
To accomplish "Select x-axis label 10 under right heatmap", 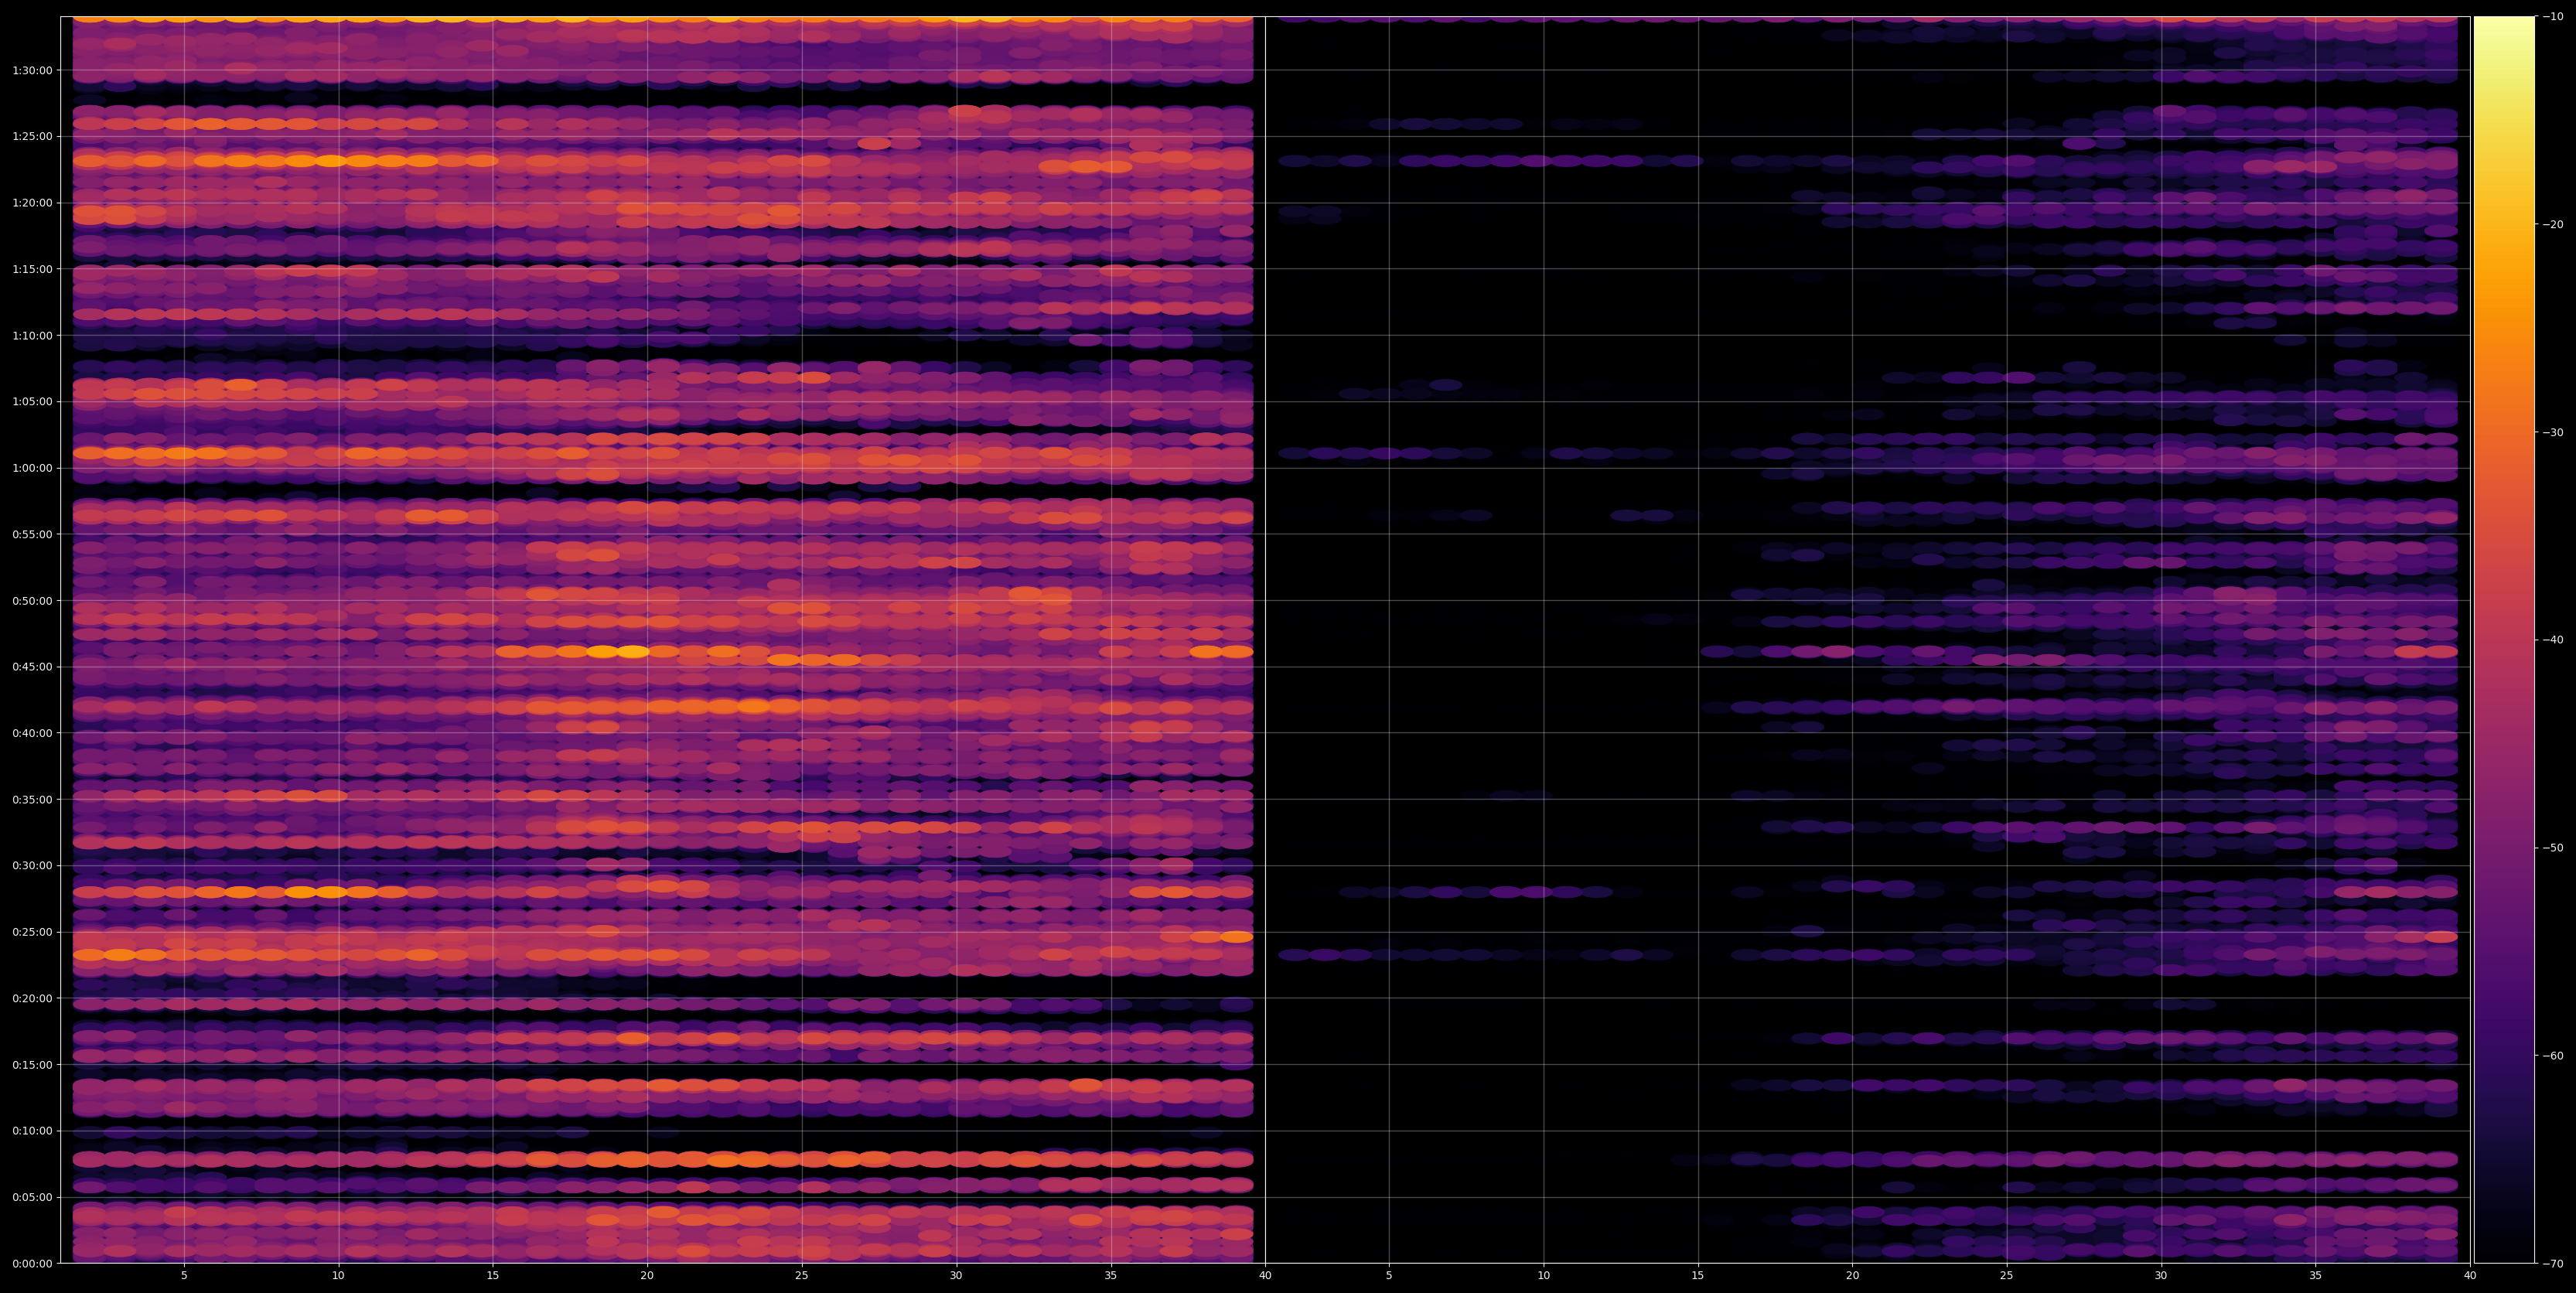I will pyautogui.click(x=1544, y=1276).
